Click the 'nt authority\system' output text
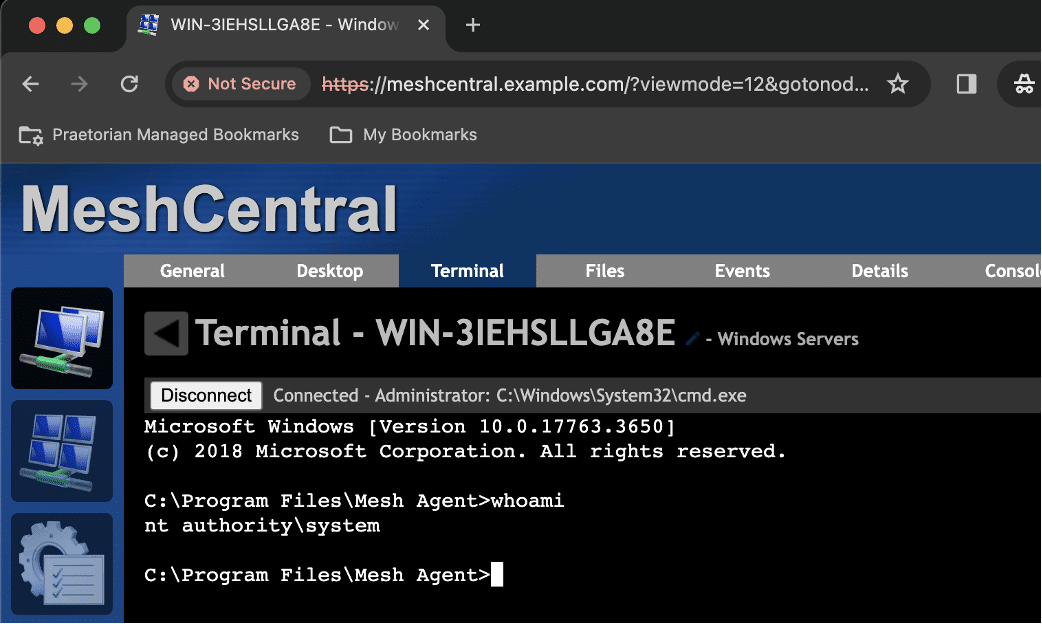This screenshot has width=1042, height=624. (262, 526)
